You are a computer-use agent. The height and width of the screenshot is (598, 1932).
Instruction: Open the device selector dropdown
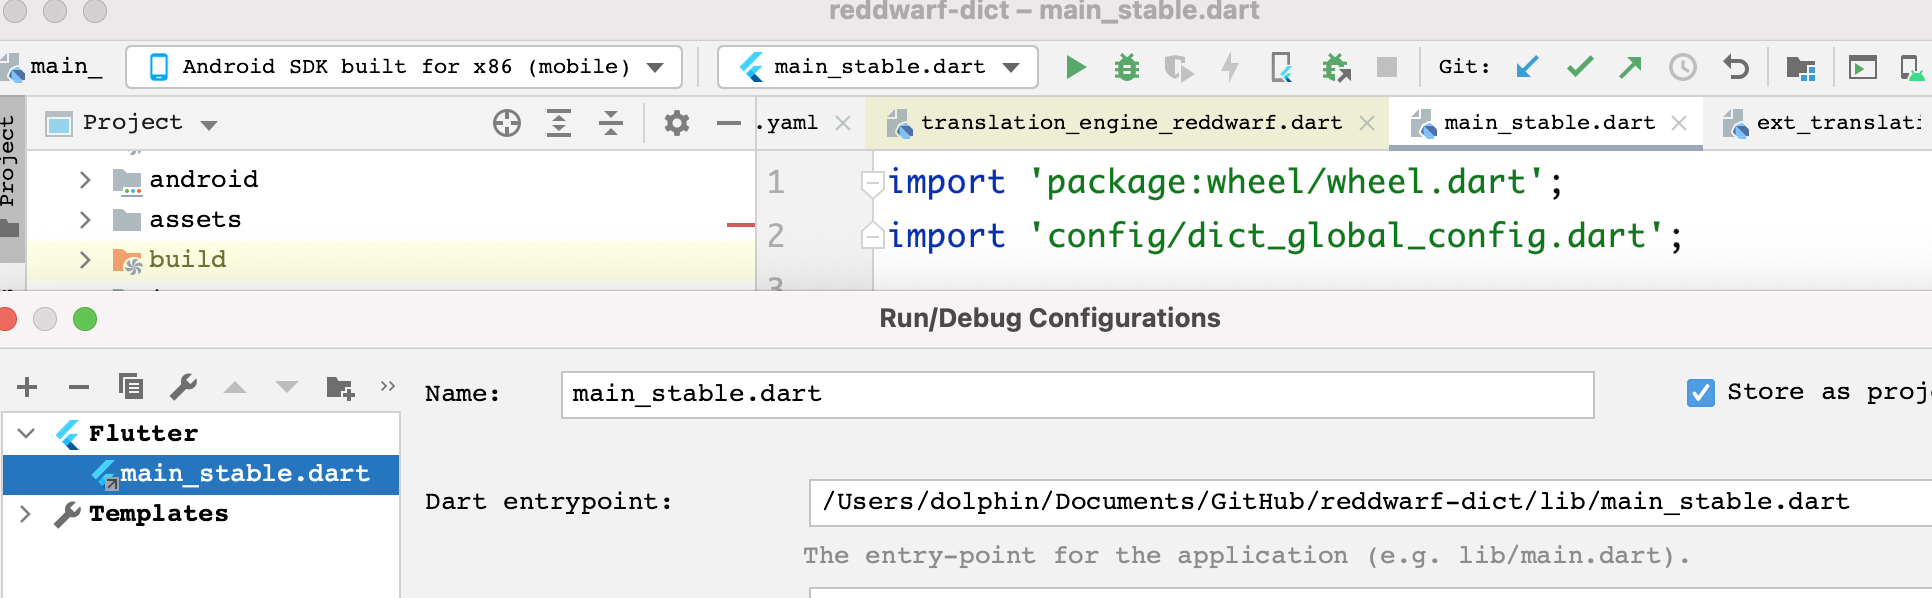404,67
